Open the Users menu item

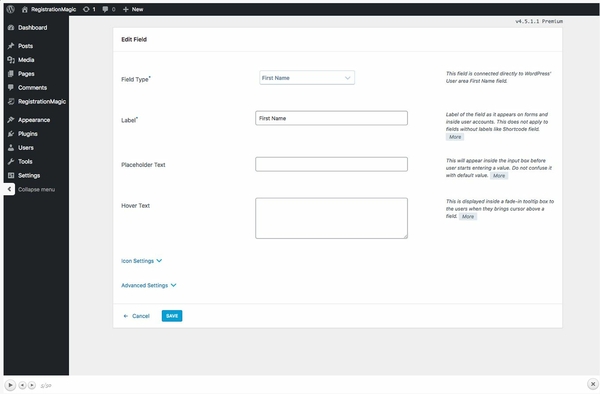[x=26, y=148]
